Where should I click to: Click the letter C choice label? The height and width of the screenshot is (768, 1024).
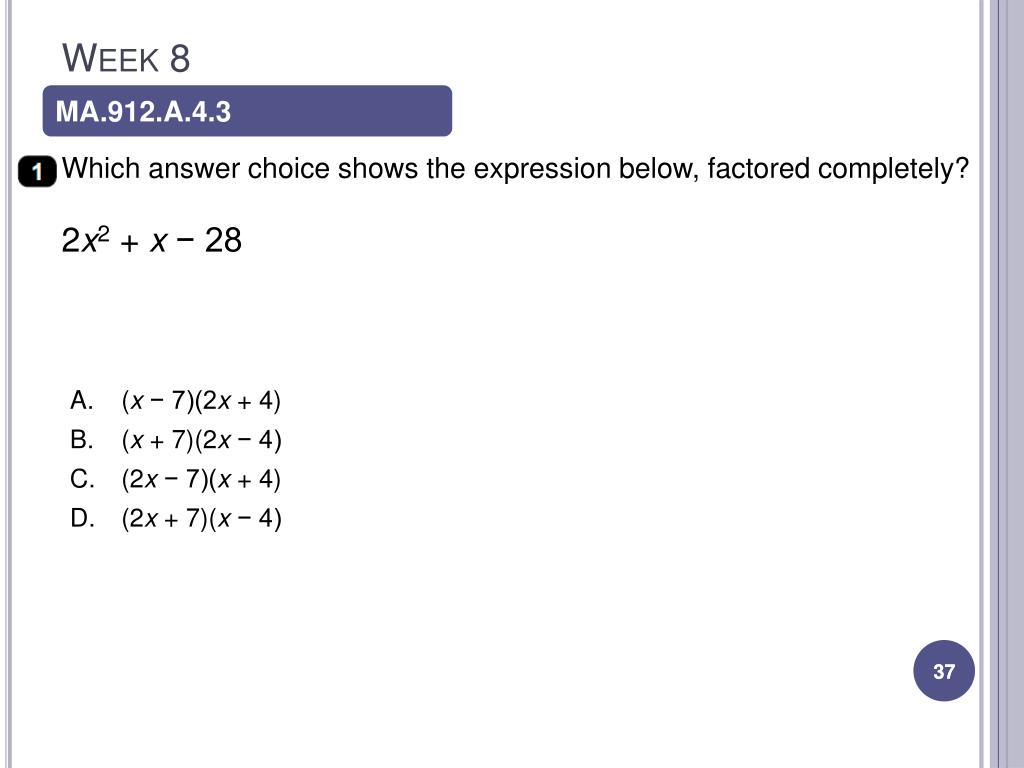coord(82,479)
